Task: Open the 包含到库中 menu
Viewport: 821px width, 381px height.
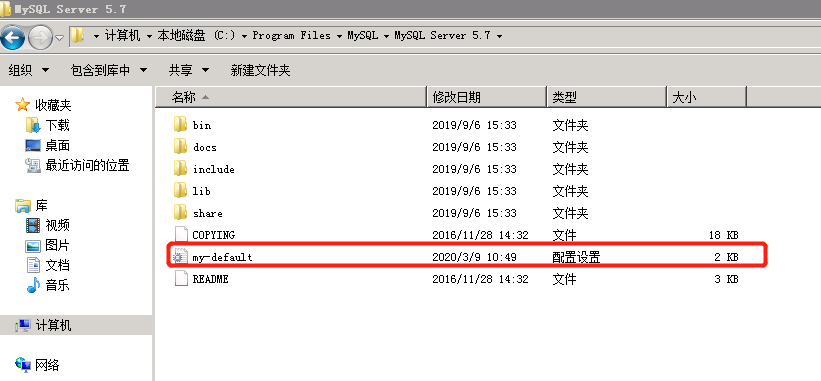Action: pos(109,70)
